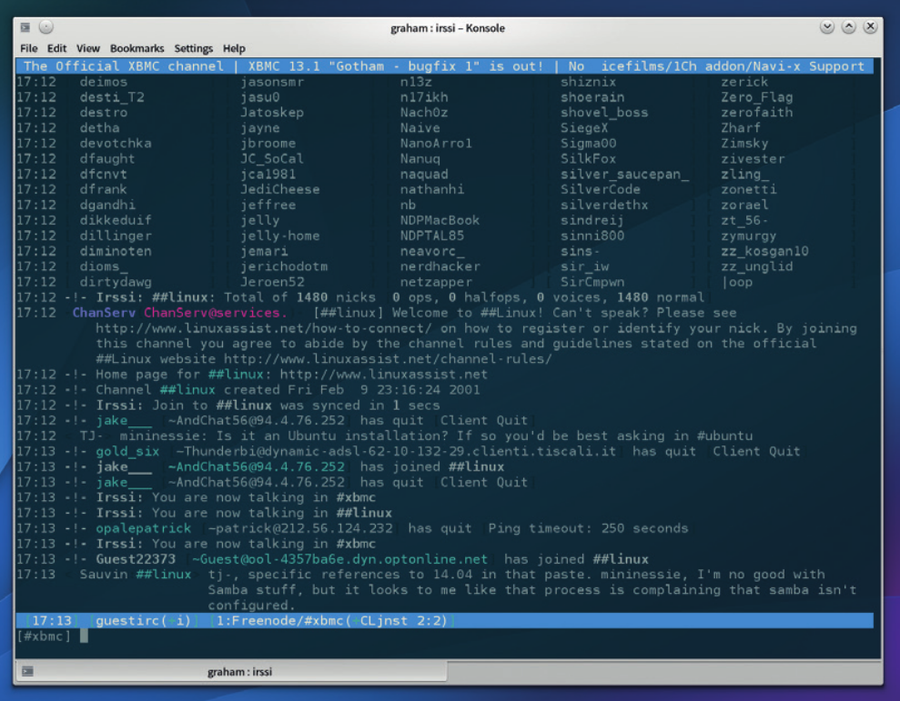The width and height of the screenshot is (900, 701).
Task: Click the nick "dgandhi"
Action: [x=108, y=206]
